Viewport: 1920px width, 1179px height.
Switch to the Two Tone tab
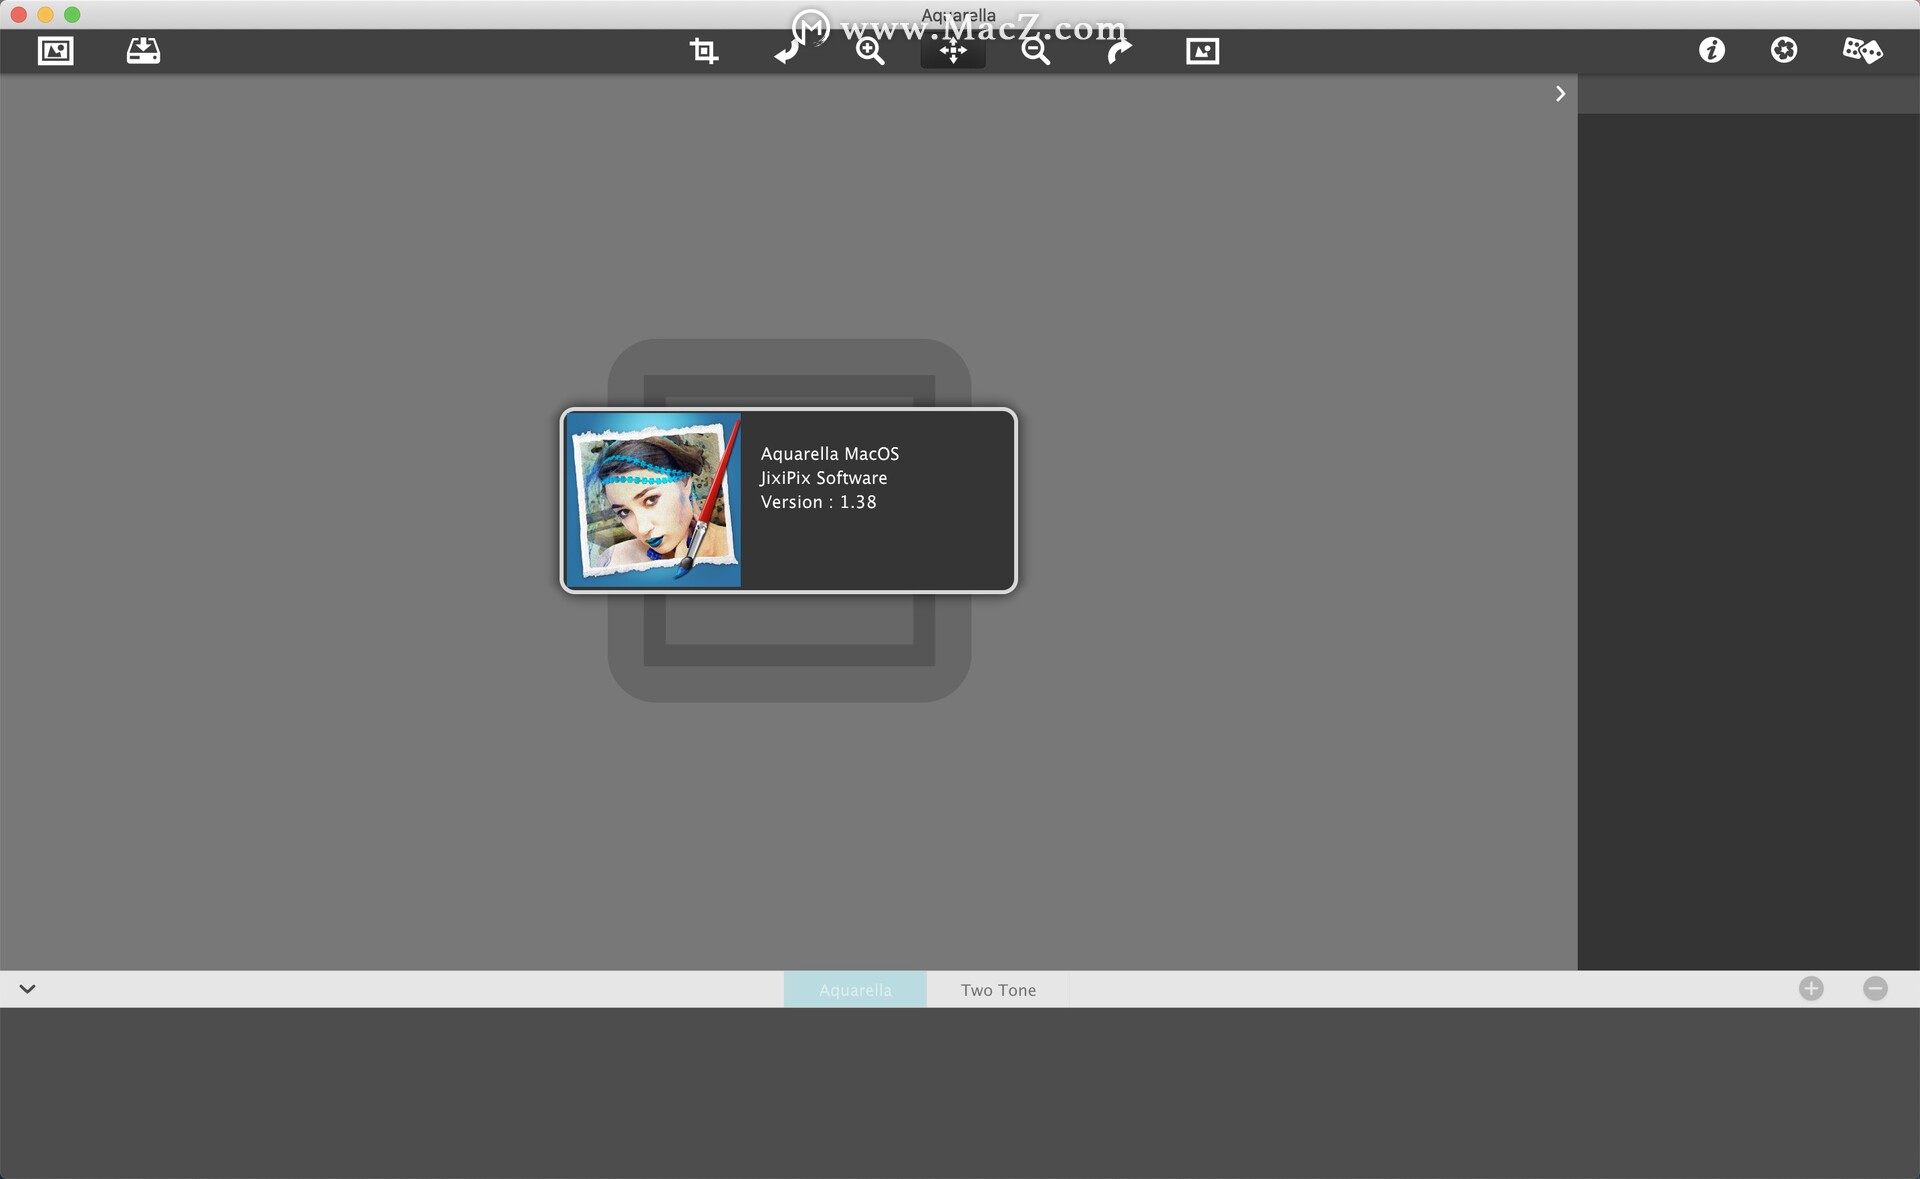coord(998,989)
